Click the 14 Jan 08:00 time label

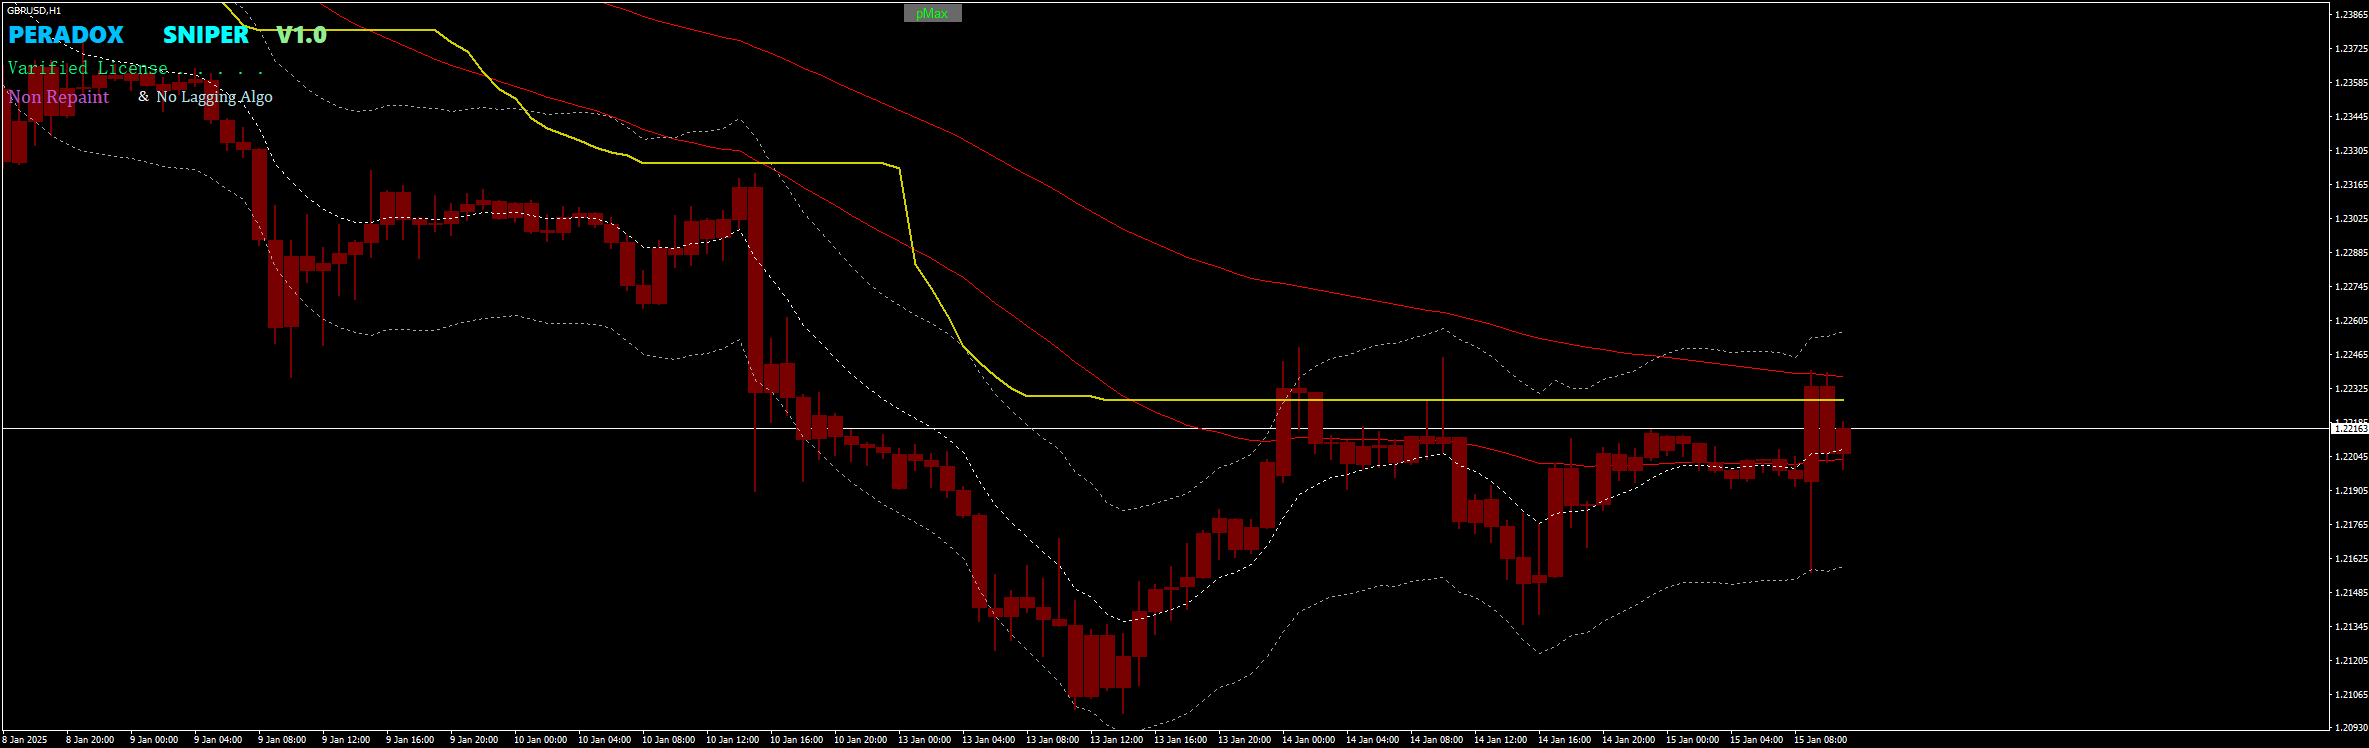click(1437, 740)
